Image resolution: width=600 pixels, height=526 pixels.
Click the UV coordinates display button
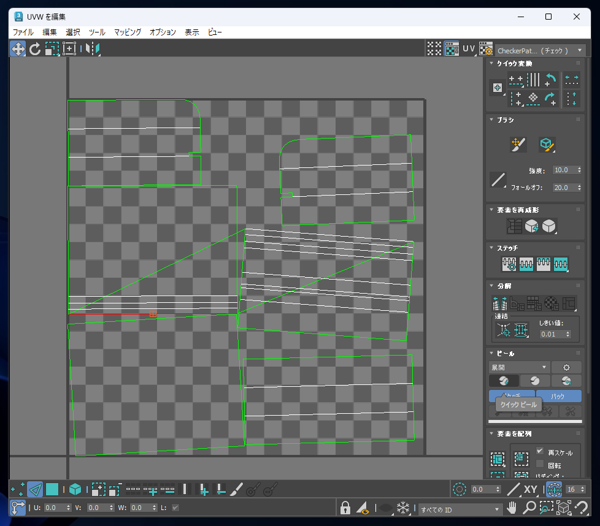(469, 49)
